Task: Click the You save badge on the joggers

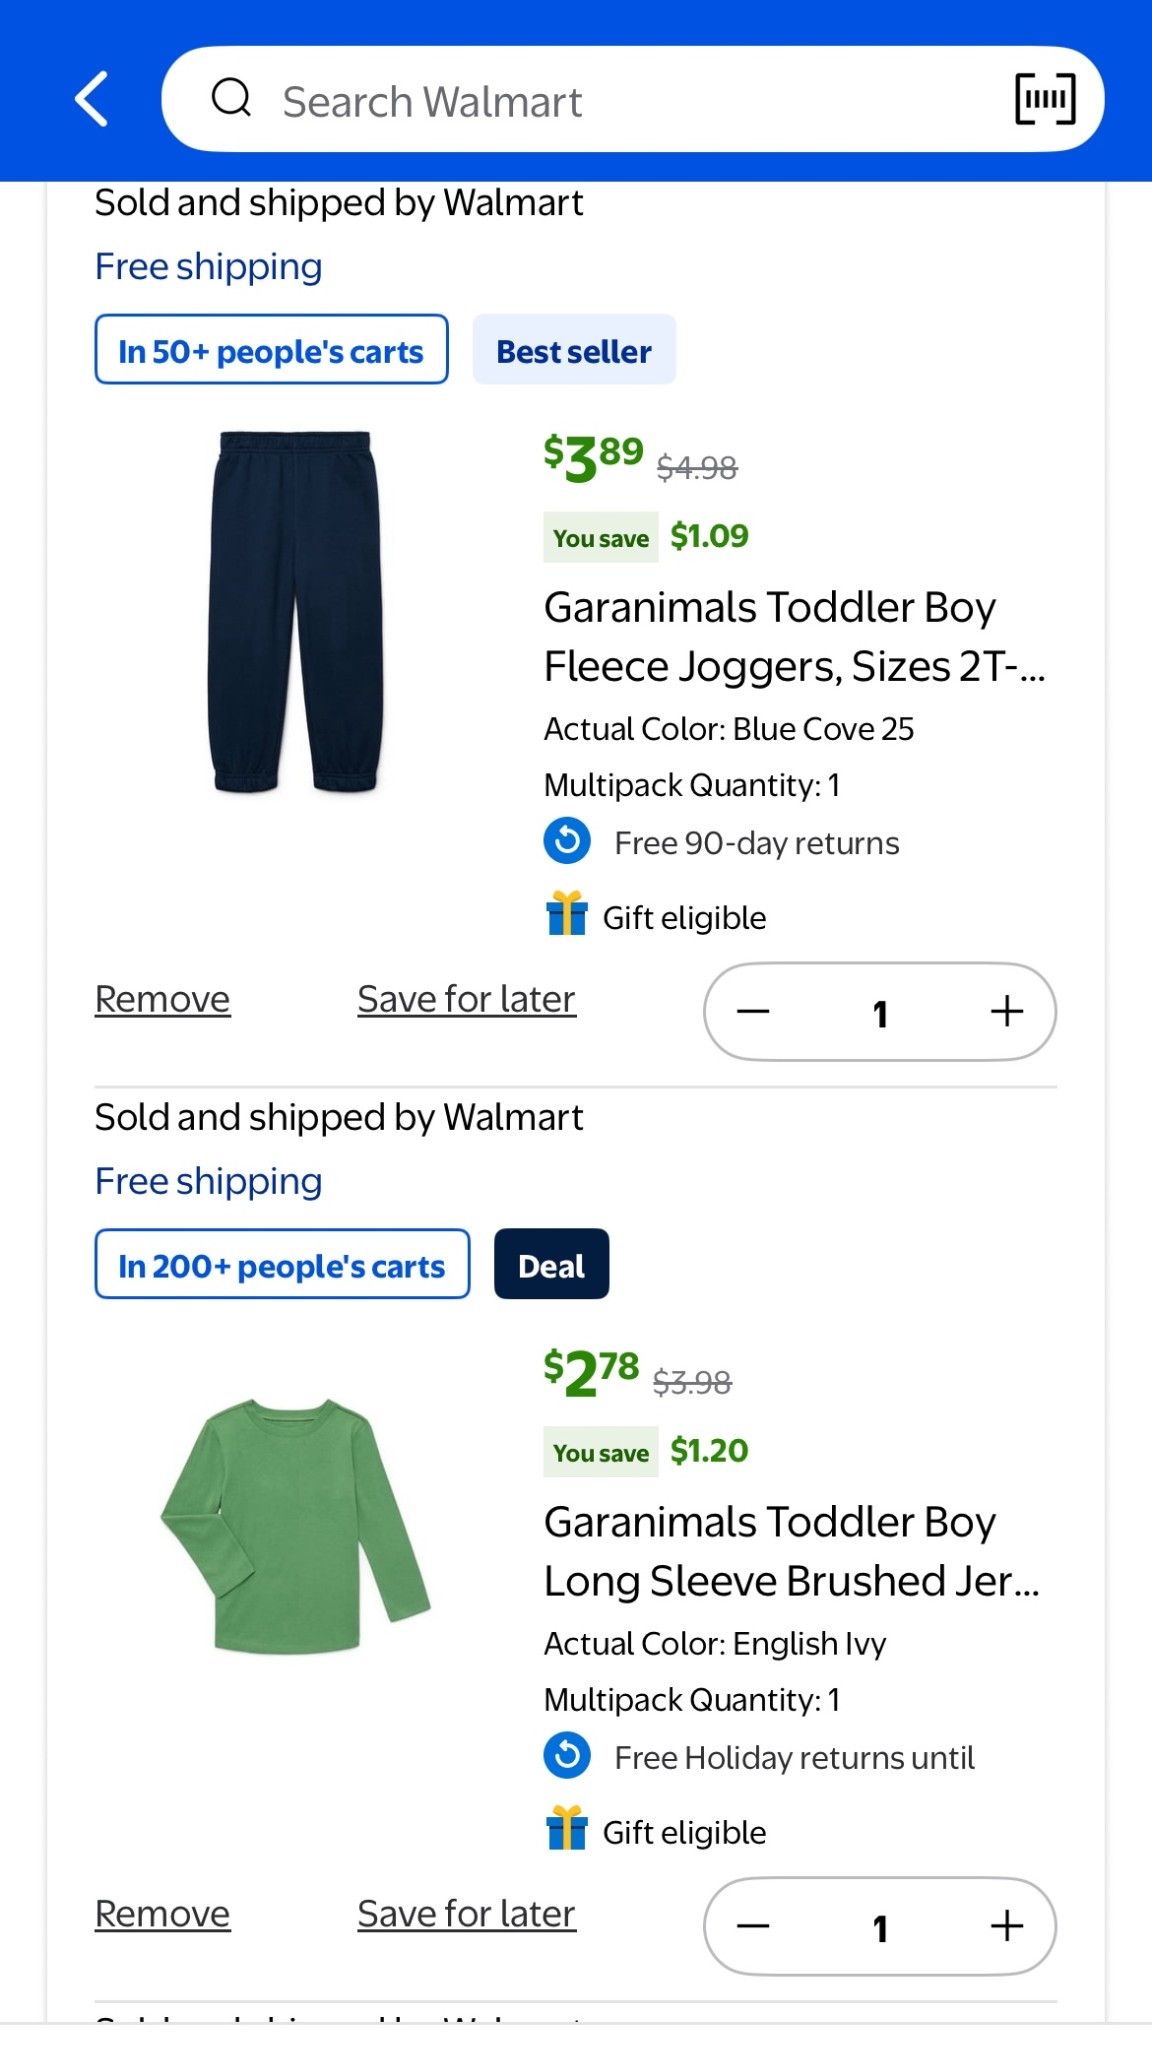Action: pyautogui.click(x=600, y=537)
